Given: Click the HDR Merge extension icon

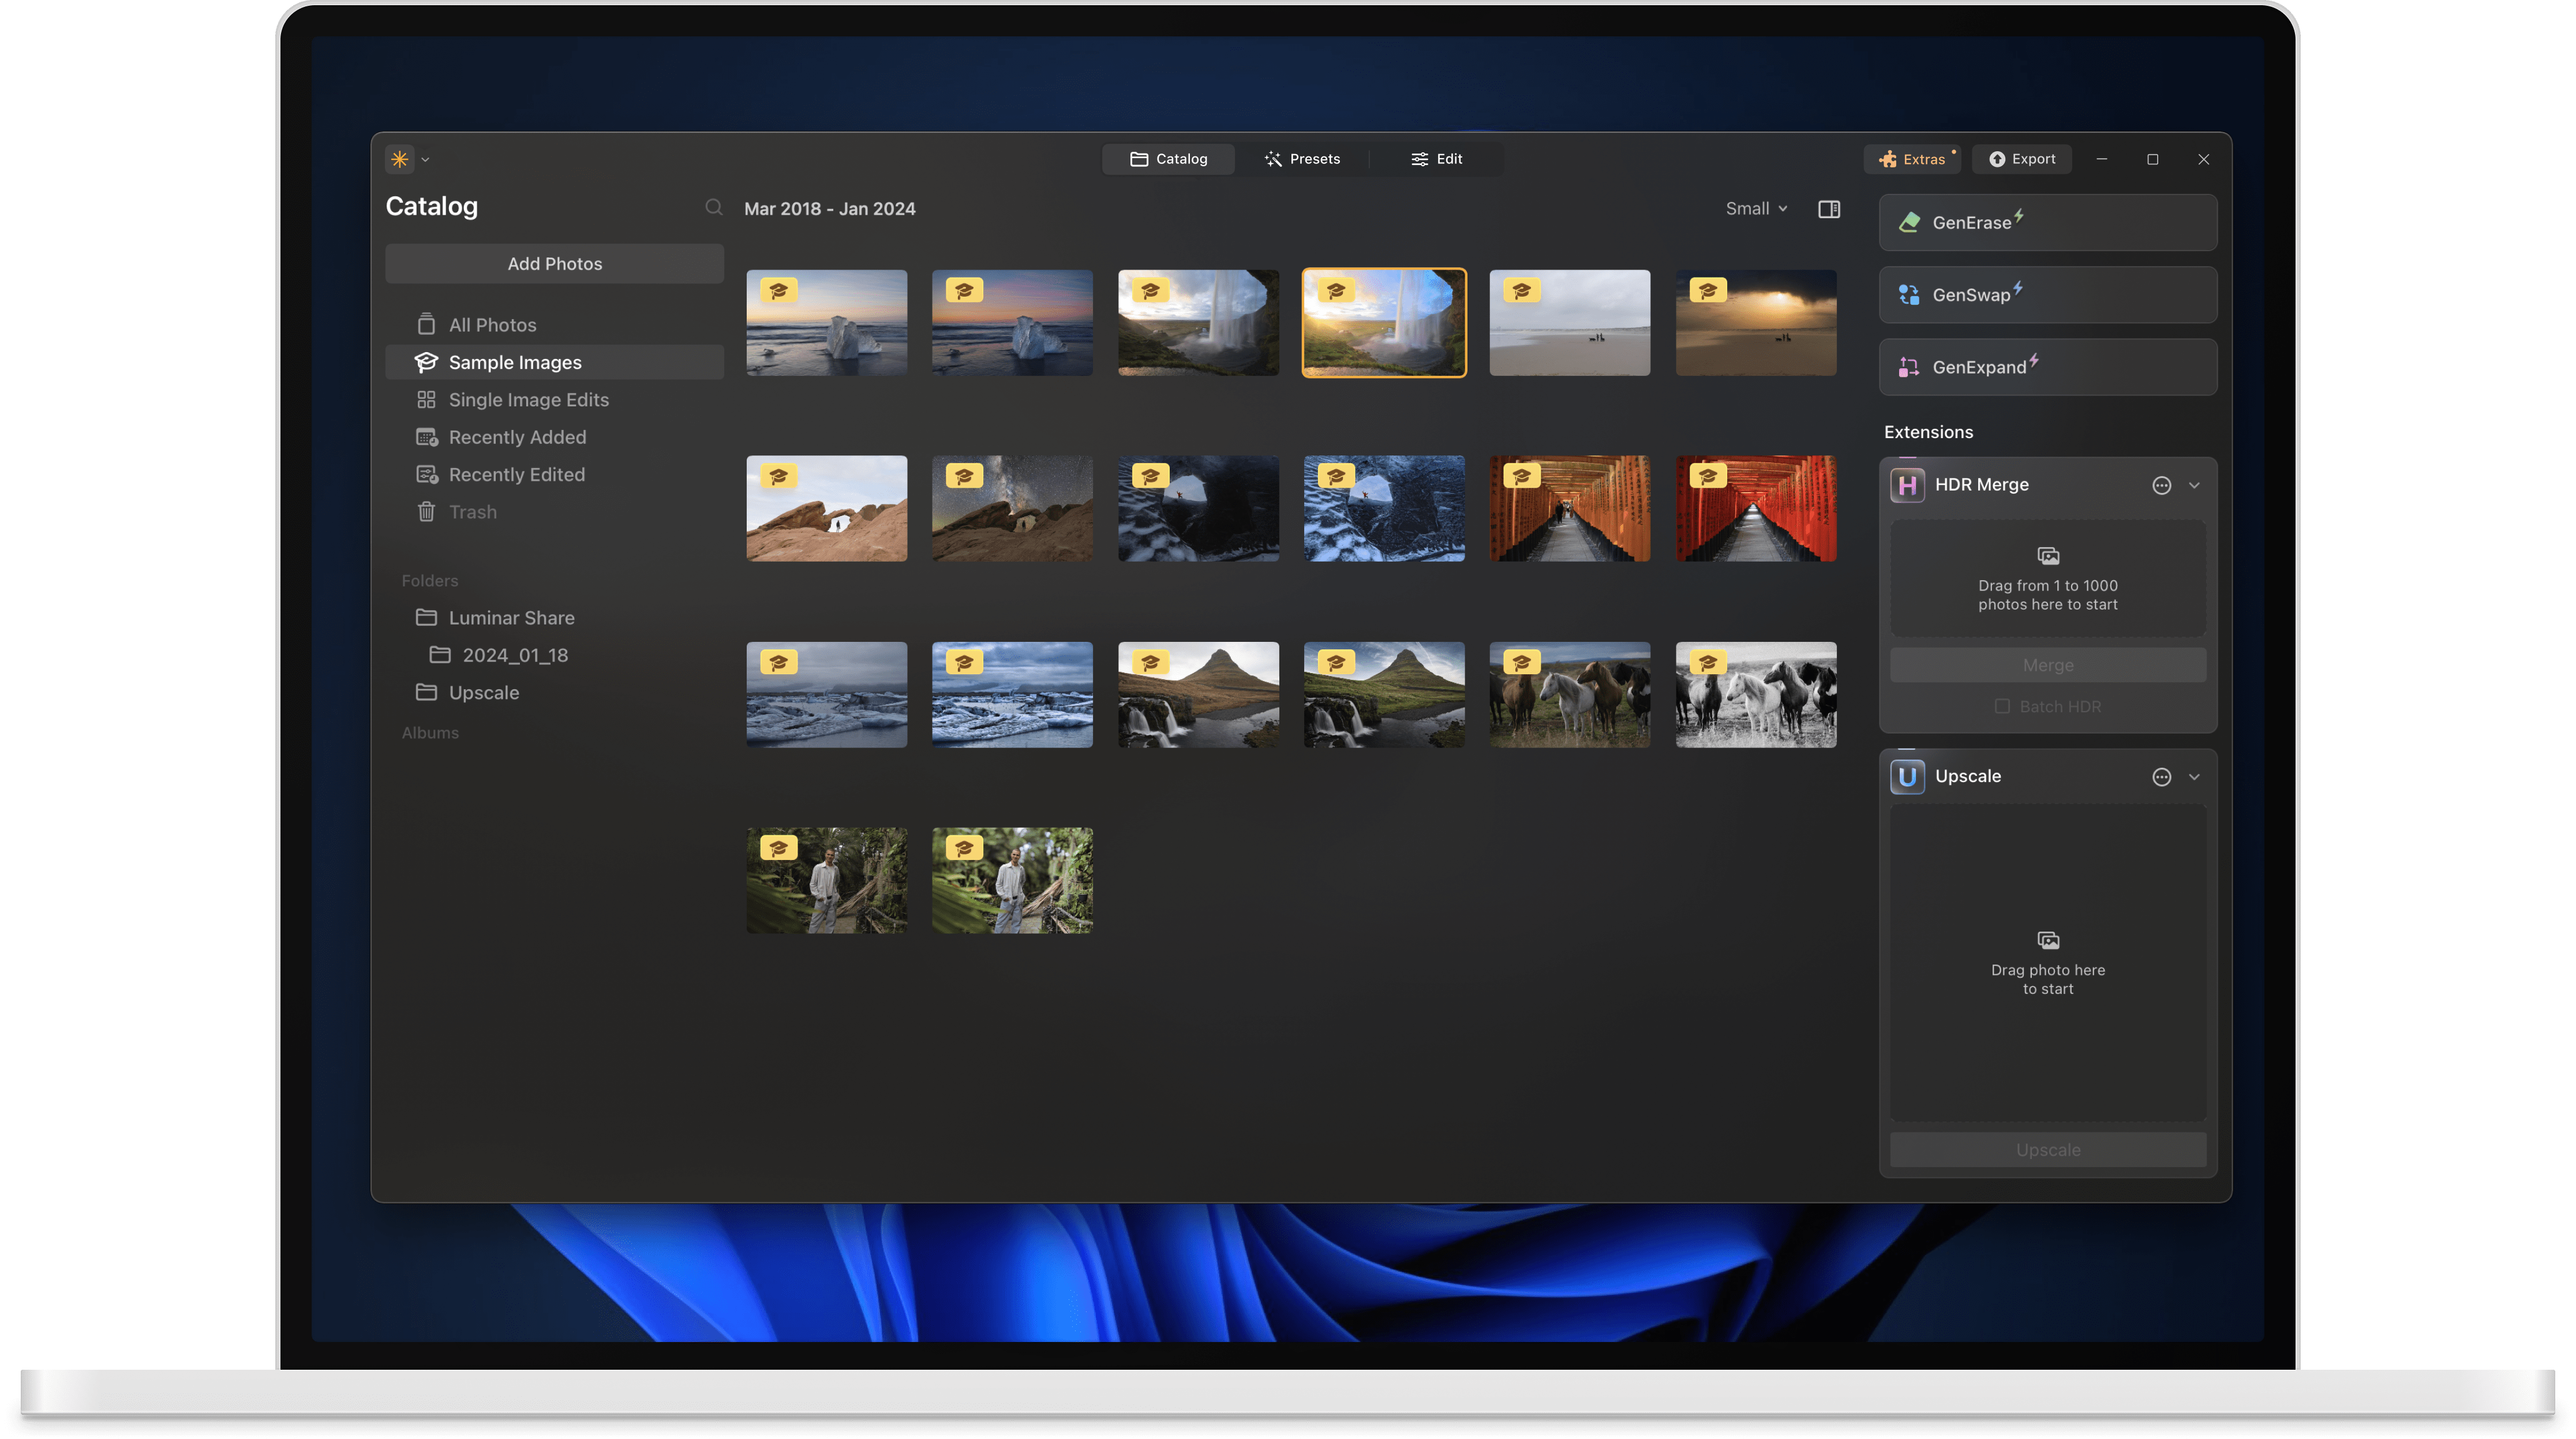Looking at the screenshot, I should [x=1908, y=485].
